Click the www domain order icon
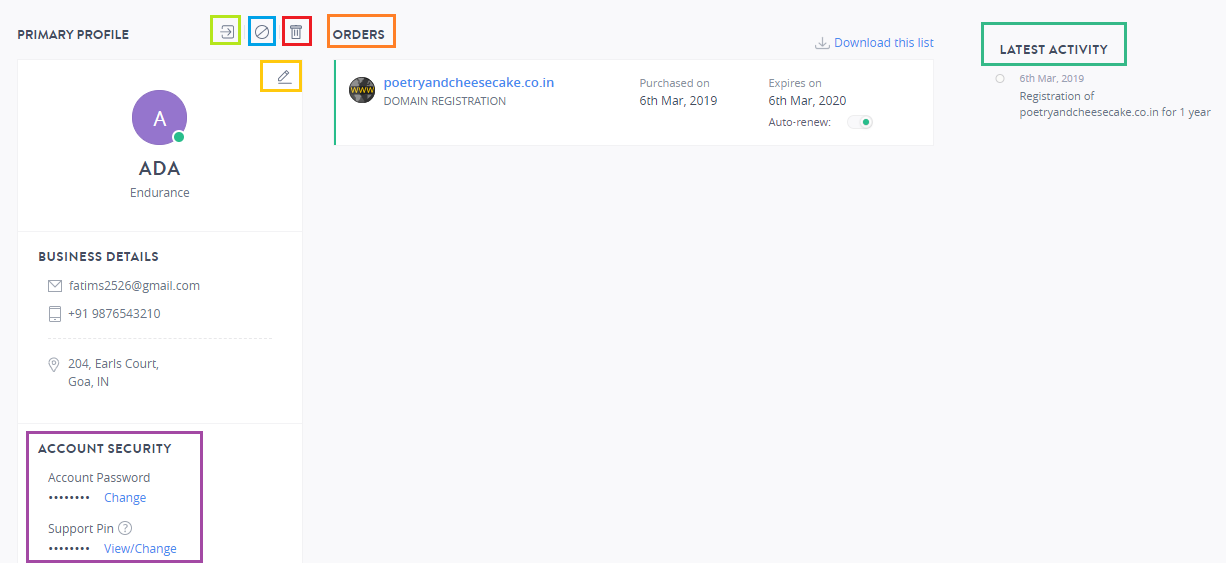1226x563 pixels. 362,90
